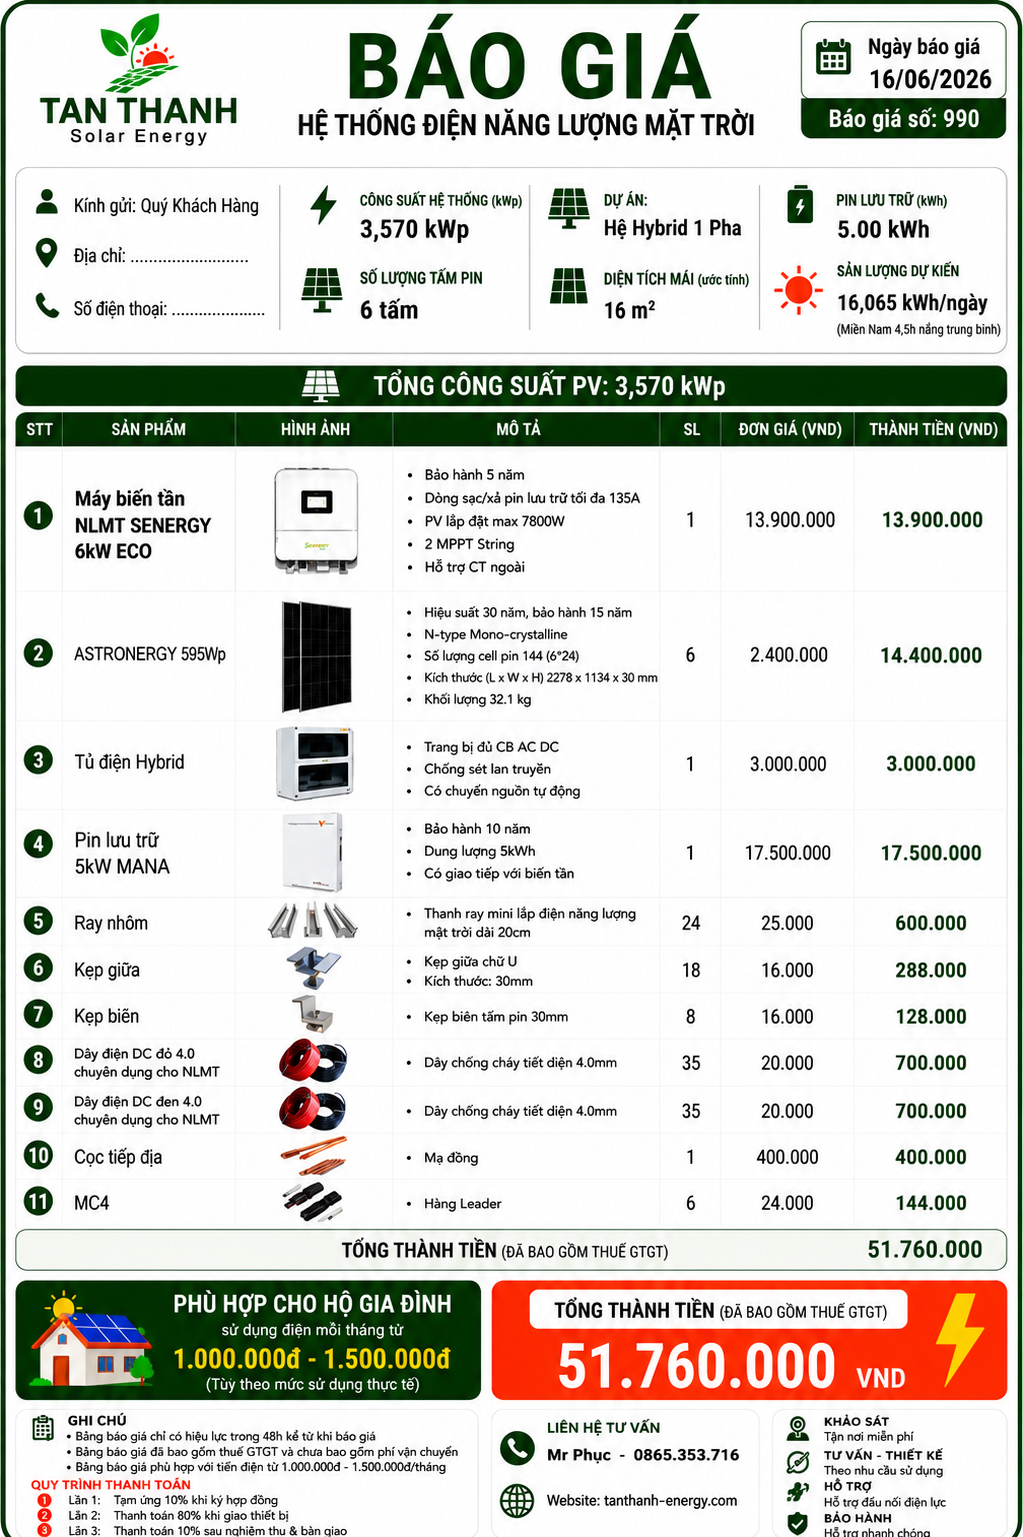This screenshot has height=1537, width=1023.
Task: Click the number 1 badge for Máy biến tần
Action: 38,516
